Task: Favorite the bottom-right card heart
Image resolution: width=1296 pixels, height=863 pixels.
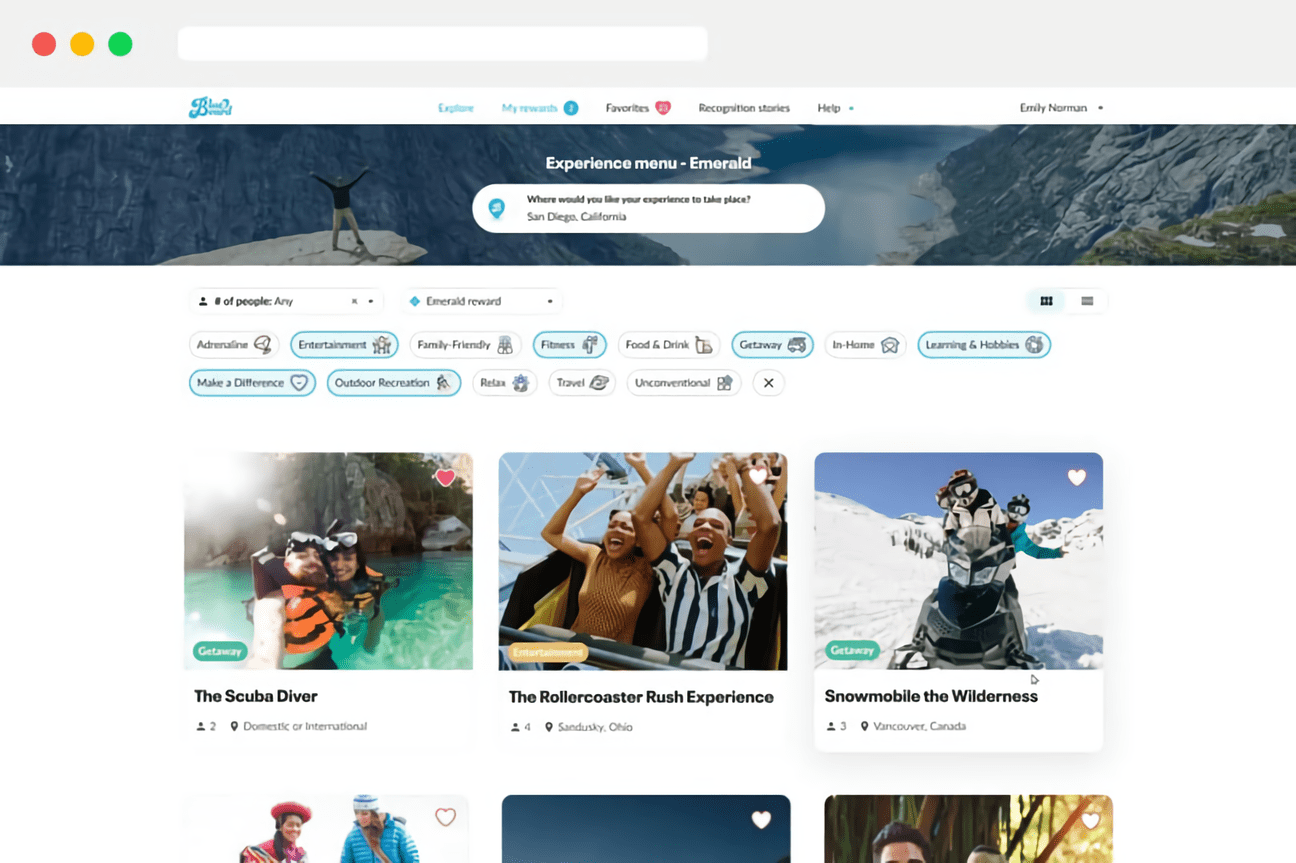Action: (x=1090, y=820)
